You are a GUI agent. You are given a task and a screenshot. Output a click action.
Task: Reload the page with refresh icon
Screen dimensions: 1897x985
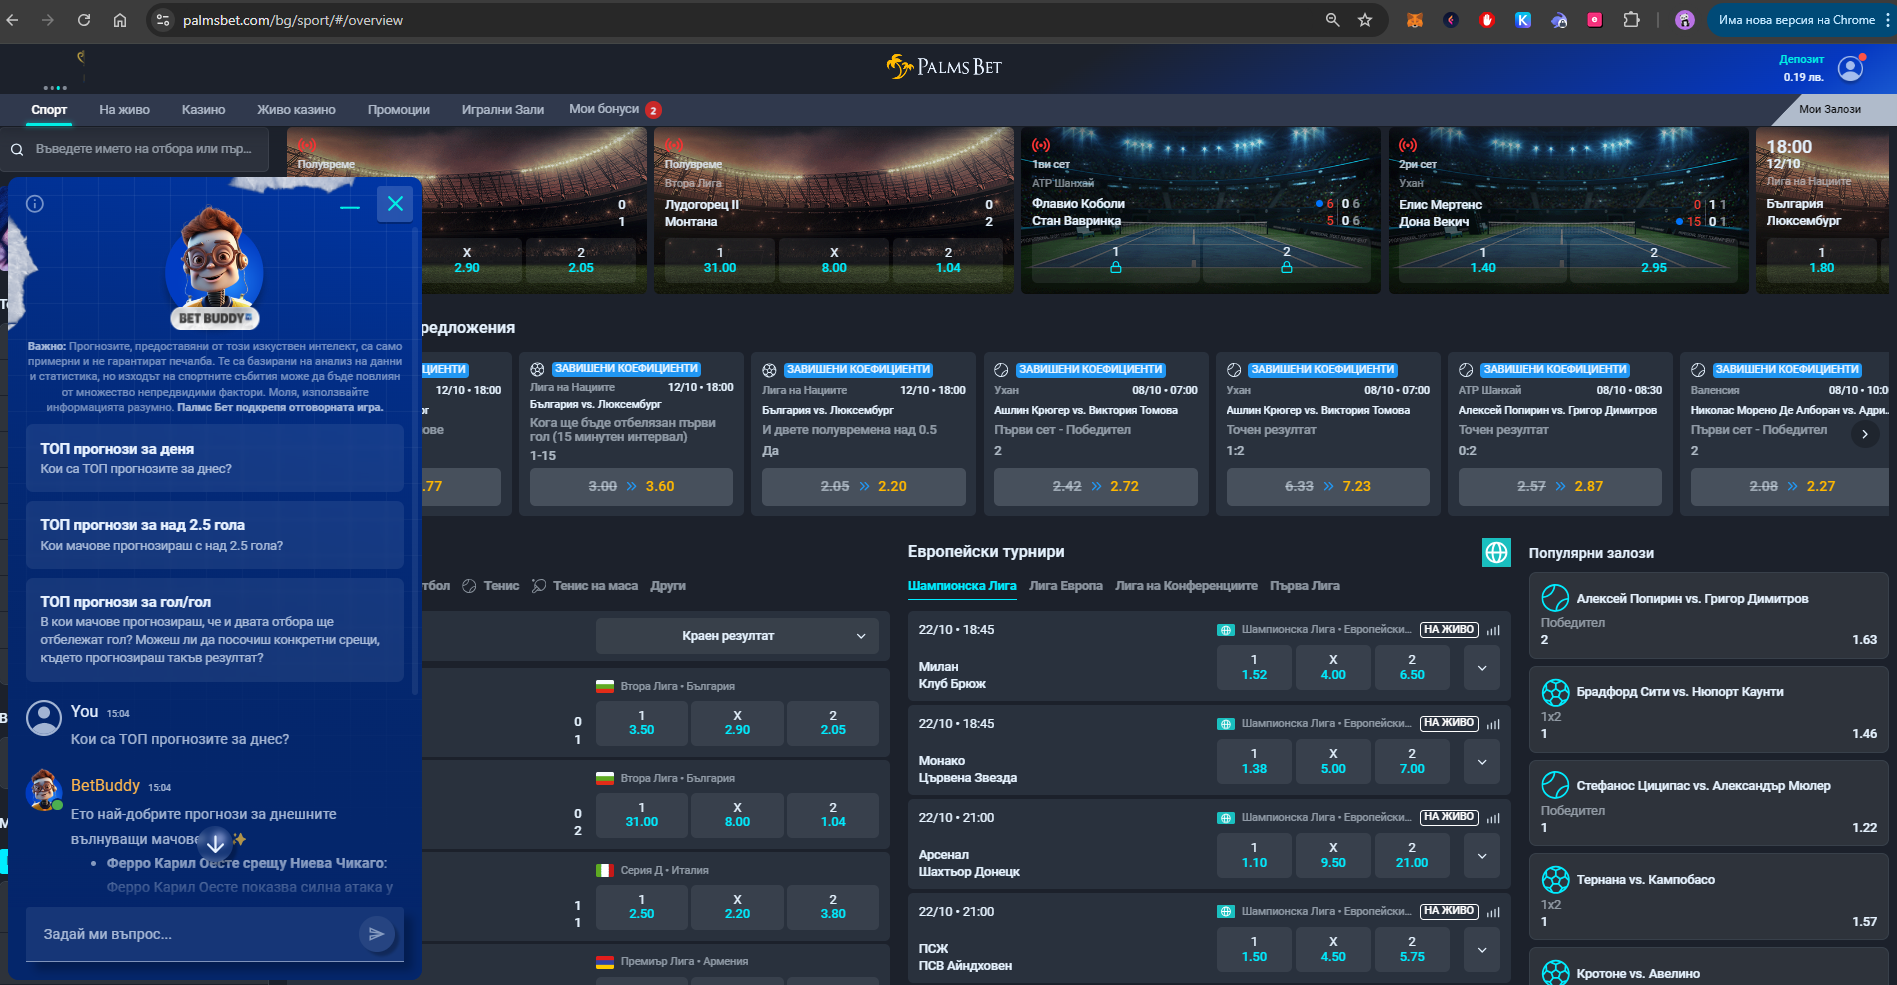point(84,20)
